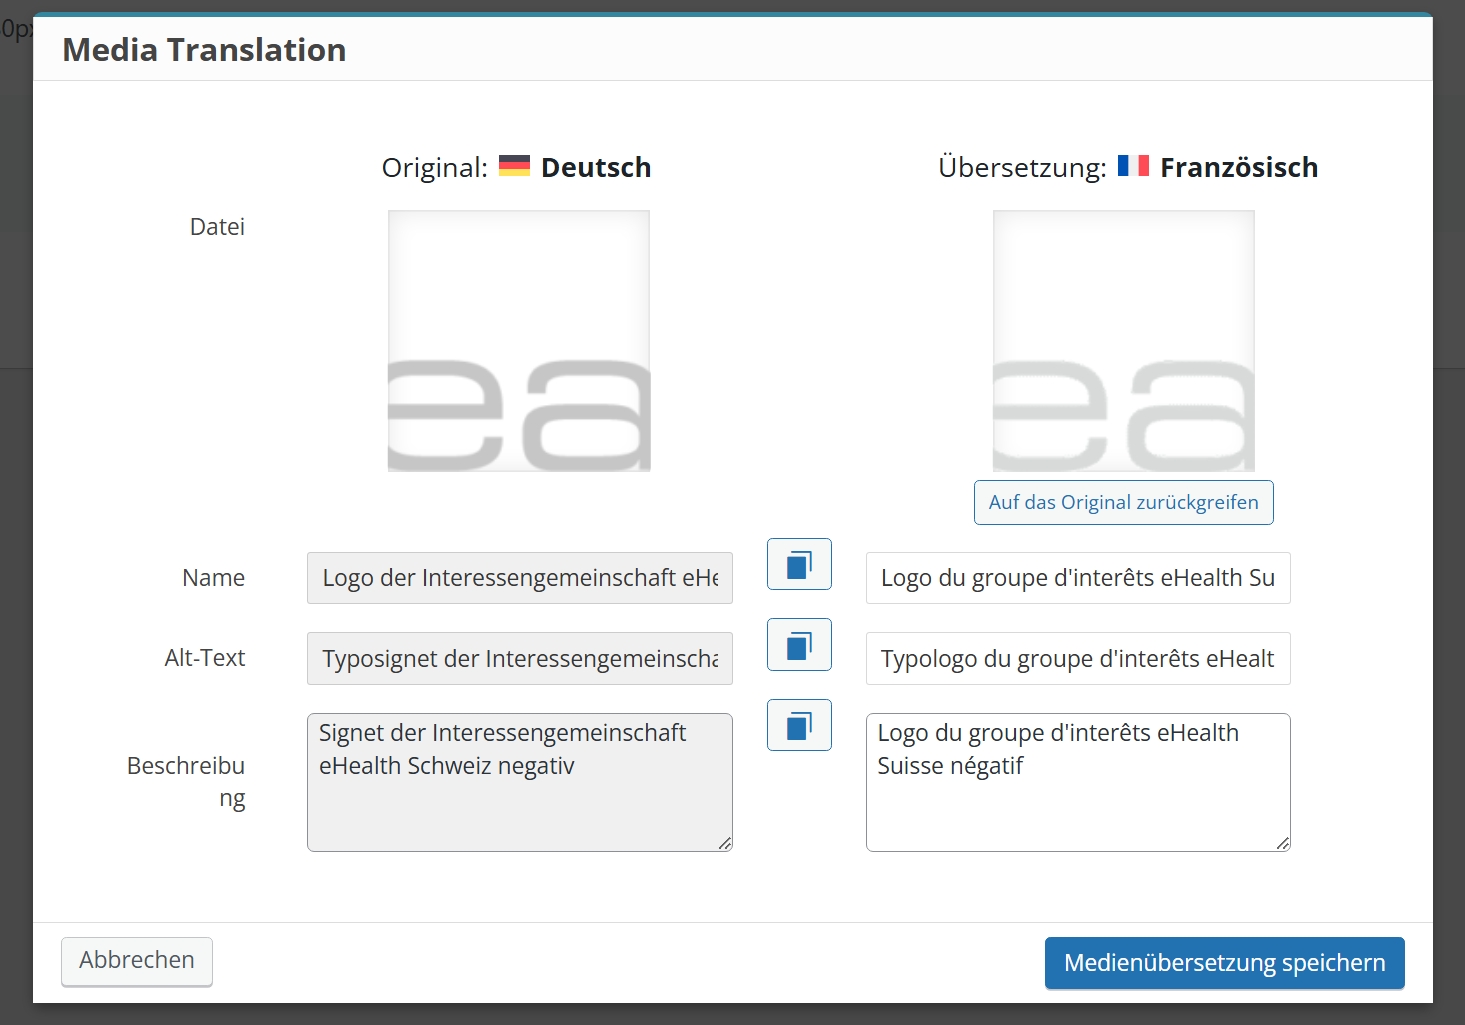Click the 'Beschreibung' row label

186,782
